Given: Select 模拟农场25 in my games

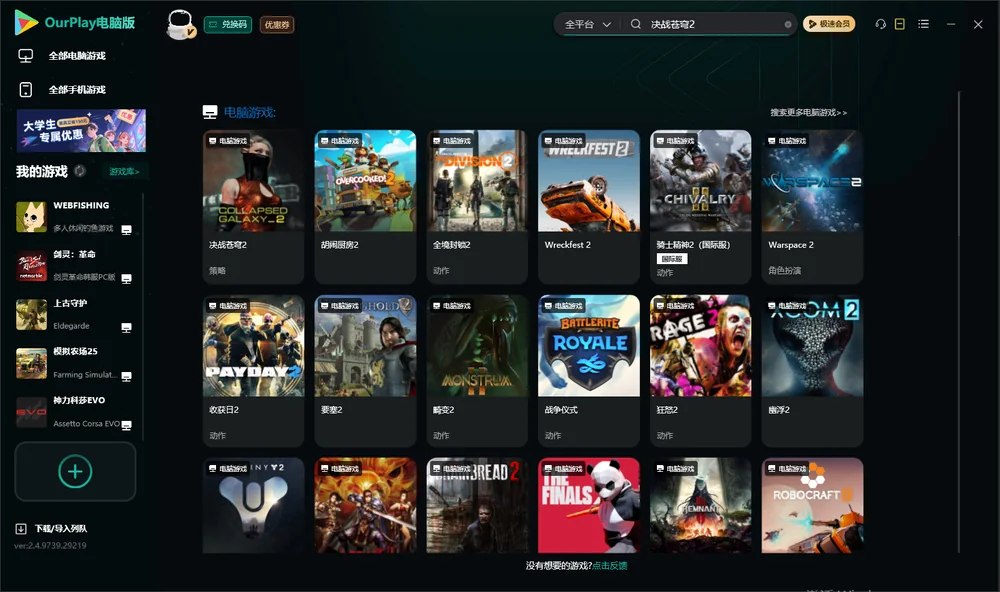Looking at the screenshot, I should click(75, 363).
